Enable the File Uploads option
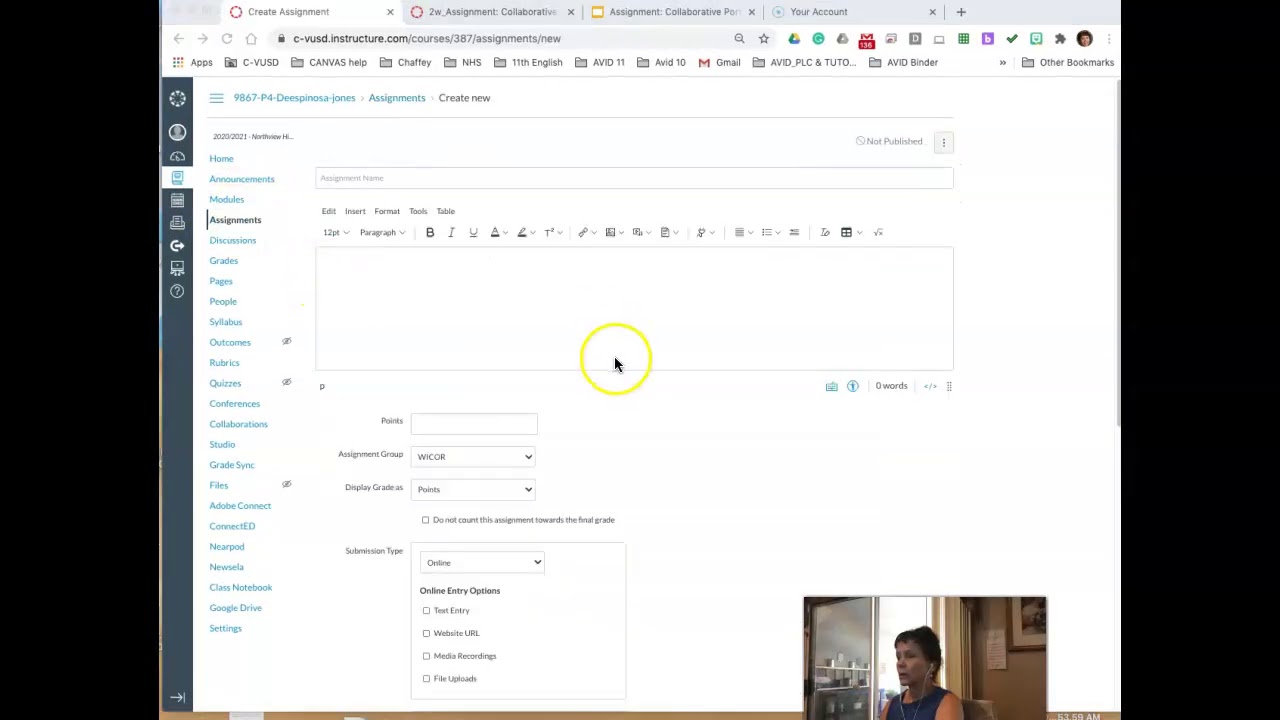The width and height of the screenshot is (1280, 720). tap(426, 679)
